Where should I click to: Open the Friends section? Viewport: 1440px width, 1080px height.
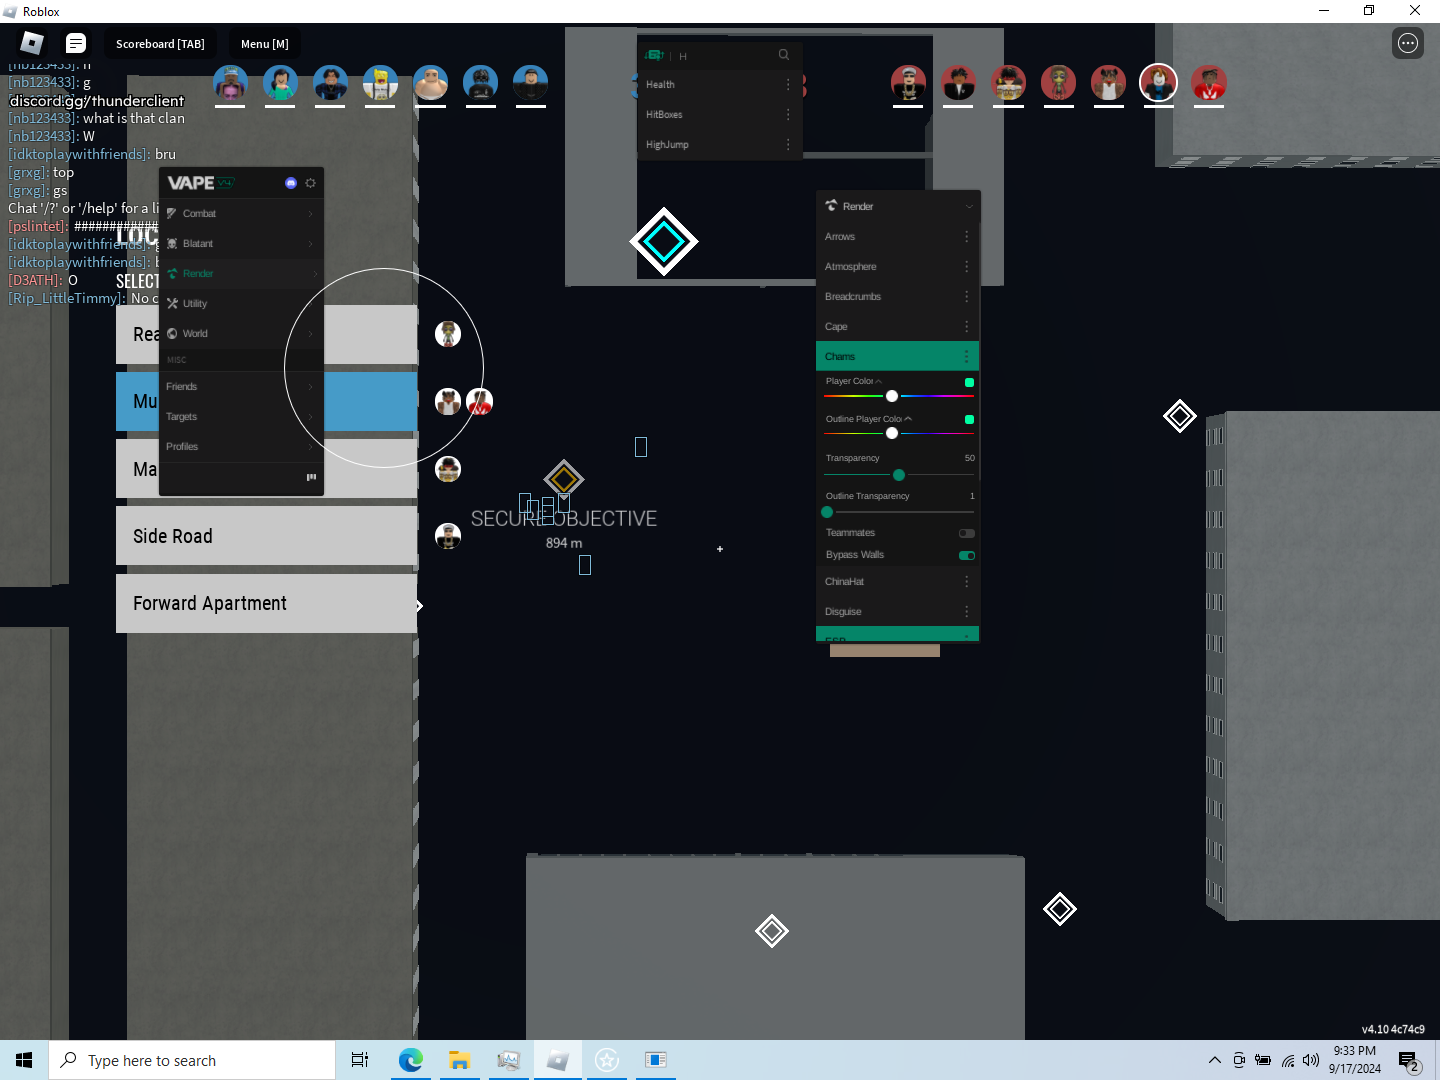point(241,386)
